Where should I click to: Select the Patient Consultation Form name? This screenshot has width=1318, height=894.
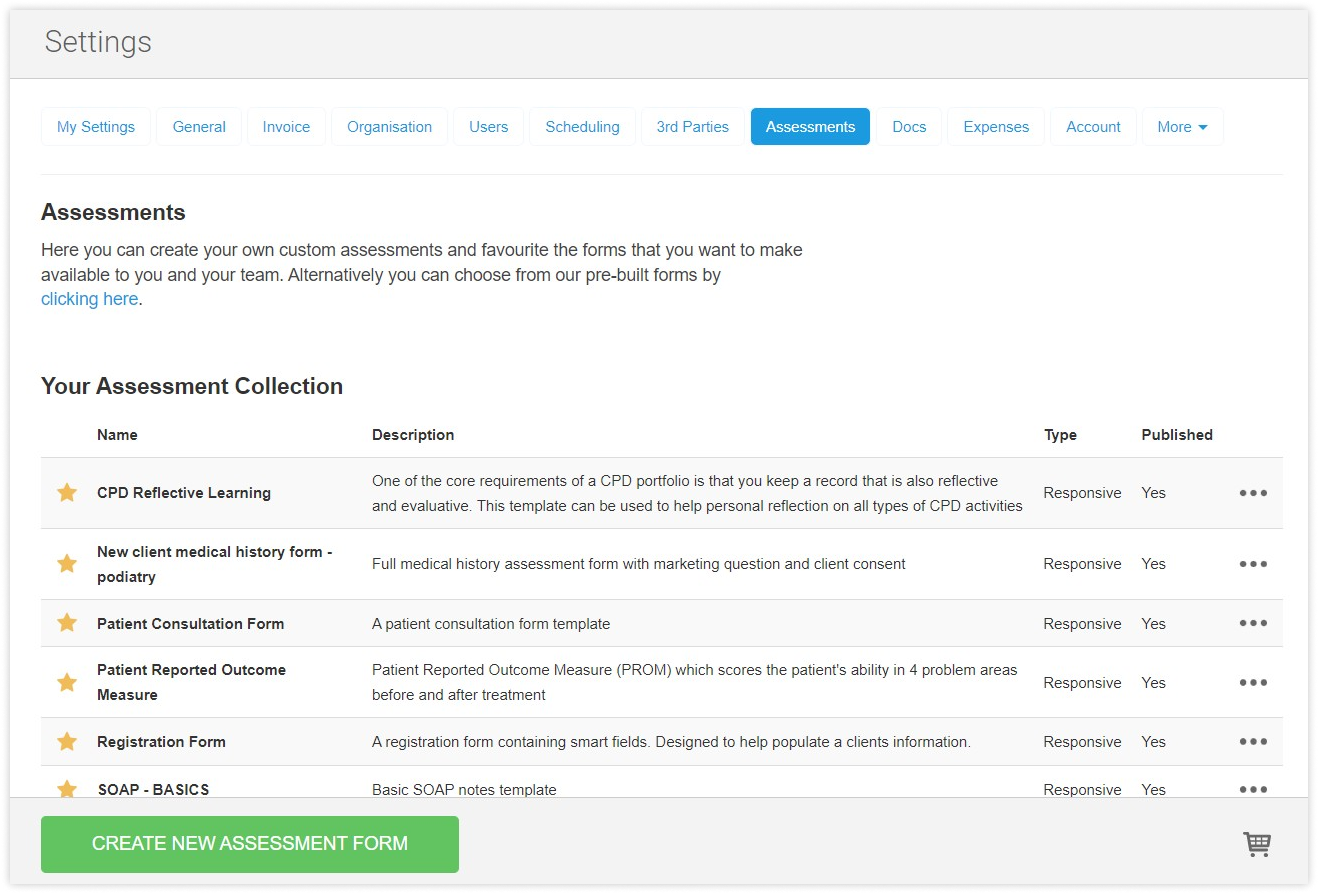(191, 623)
